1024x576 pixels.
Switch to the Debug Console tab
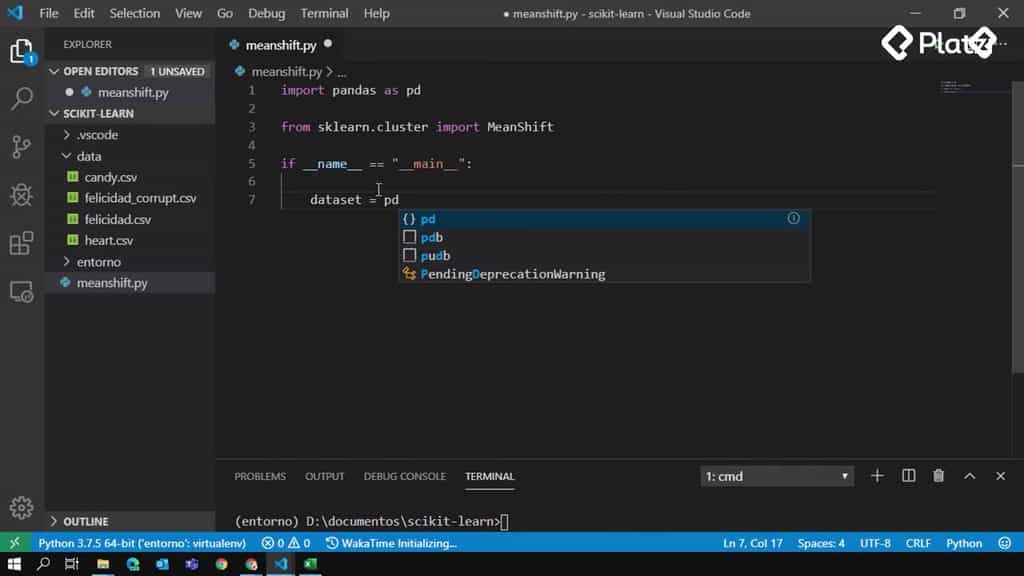[x=405, y=476]
